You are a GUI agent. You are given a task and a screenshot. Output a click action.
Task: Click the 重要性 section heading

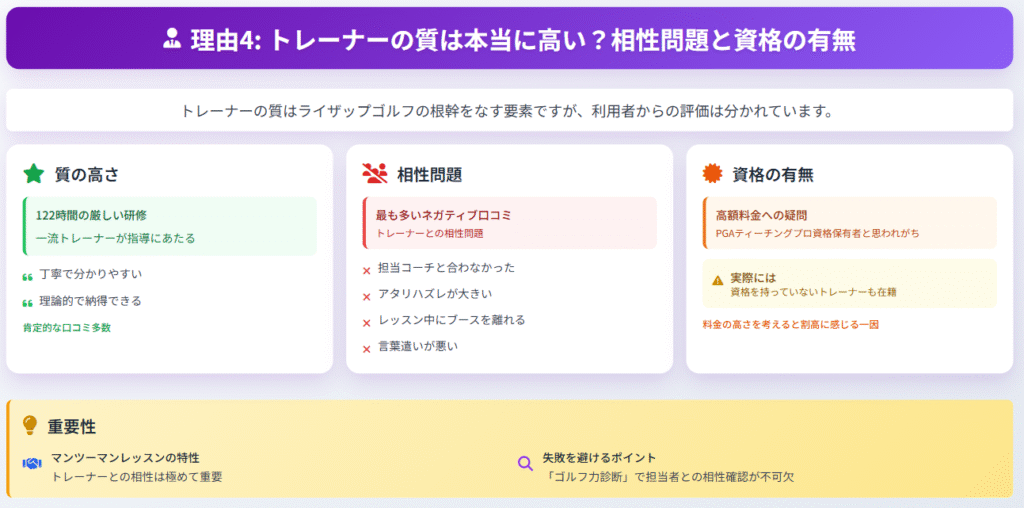point(72,427)
